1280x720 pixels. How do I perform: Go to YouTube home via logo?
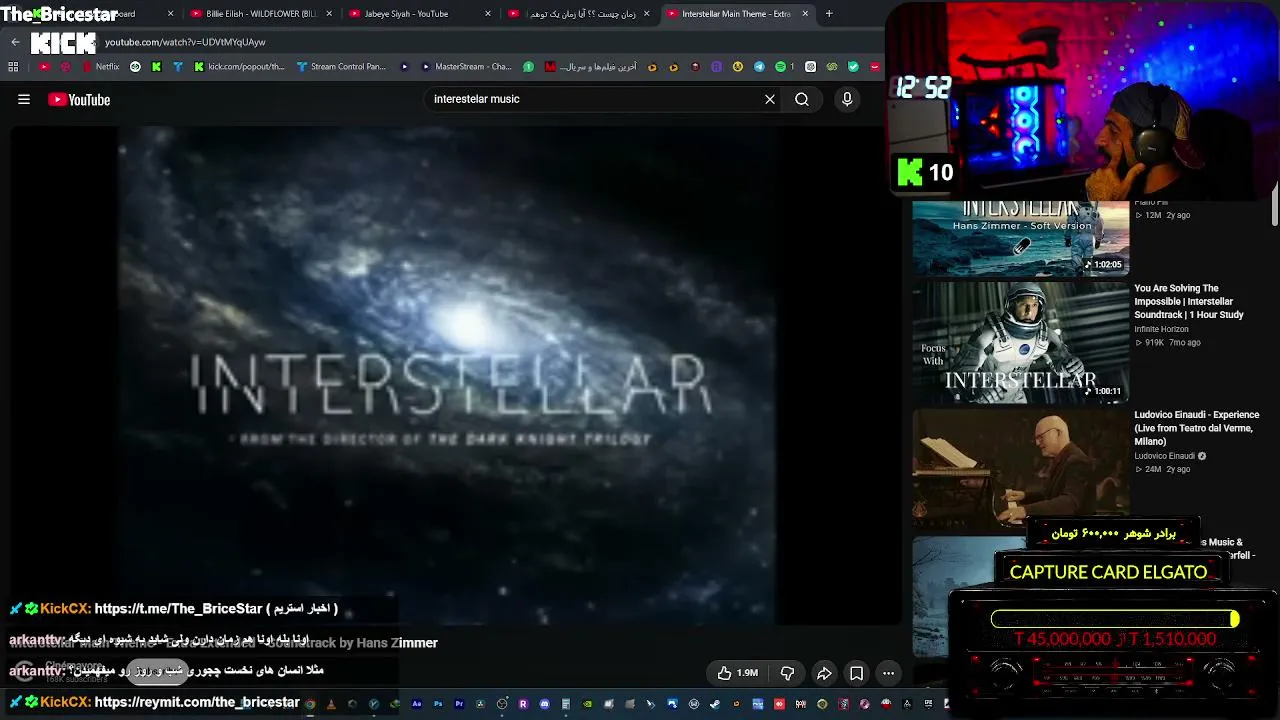coord(79,99)
